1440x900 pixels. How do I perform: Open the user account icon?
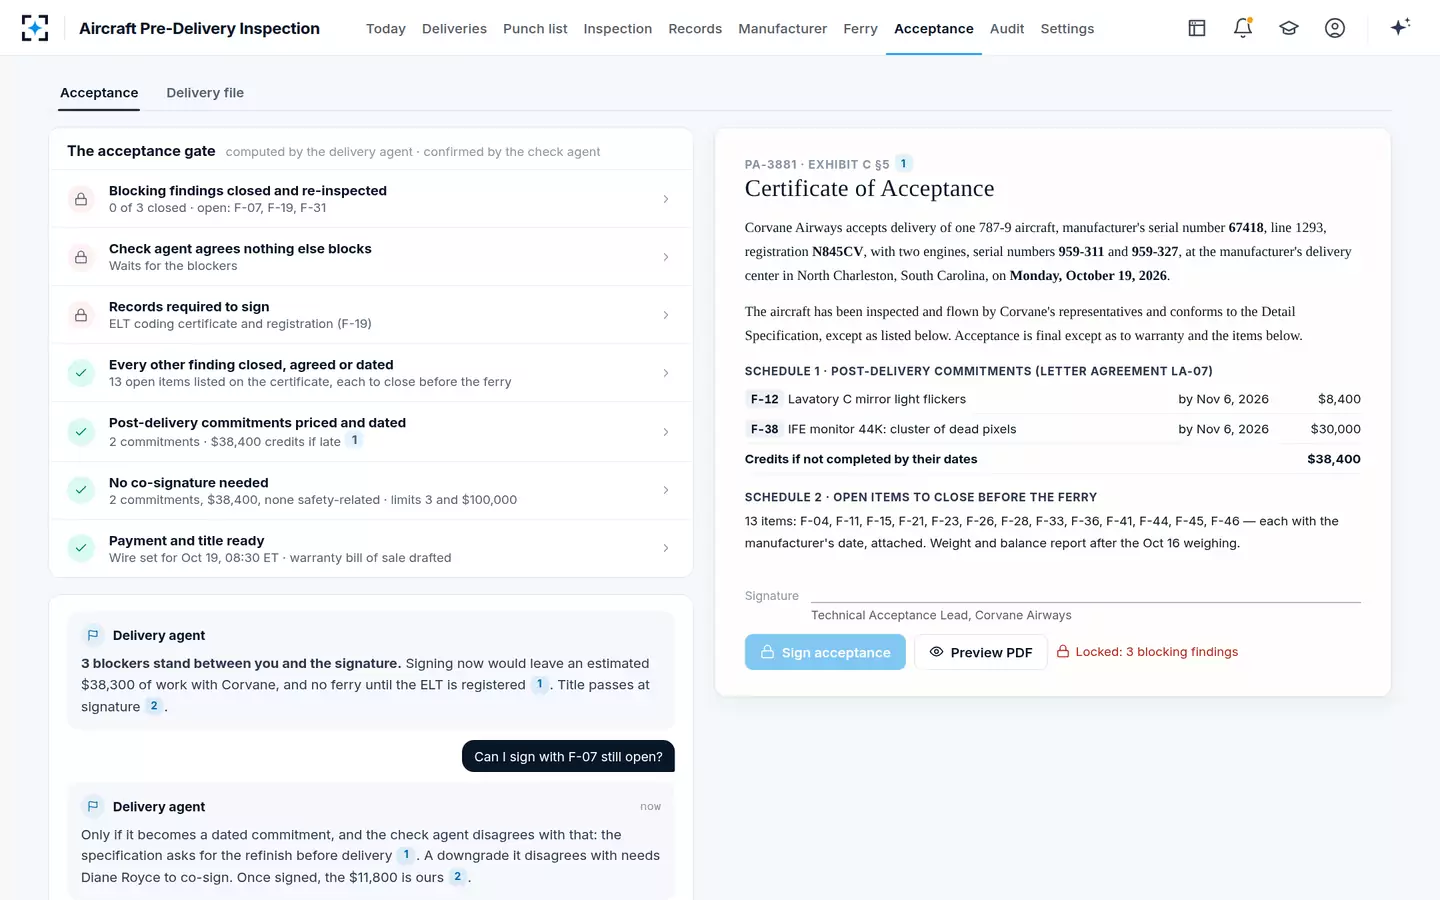point(1335,28)
